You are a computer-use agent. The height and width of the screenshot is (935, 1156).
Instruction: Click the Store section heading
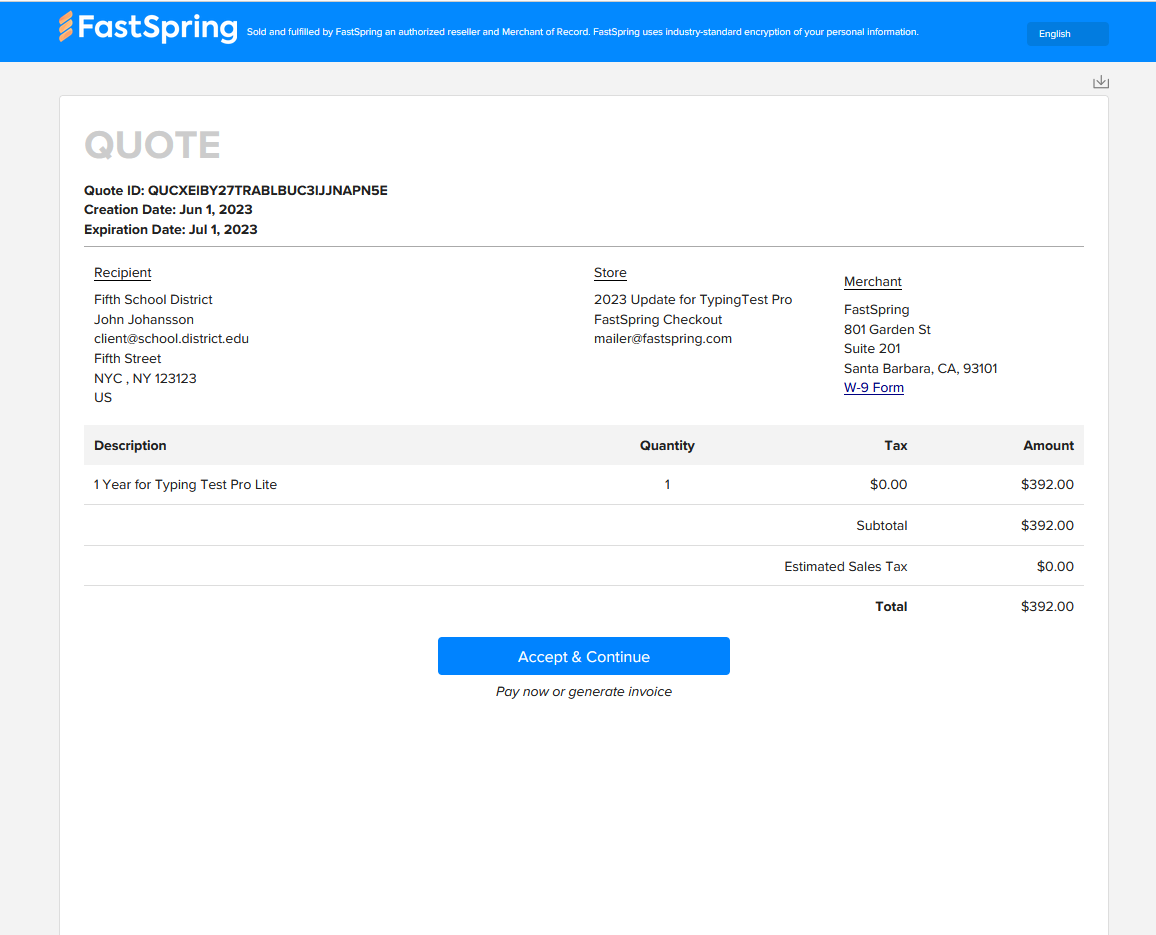click(610, 273)
